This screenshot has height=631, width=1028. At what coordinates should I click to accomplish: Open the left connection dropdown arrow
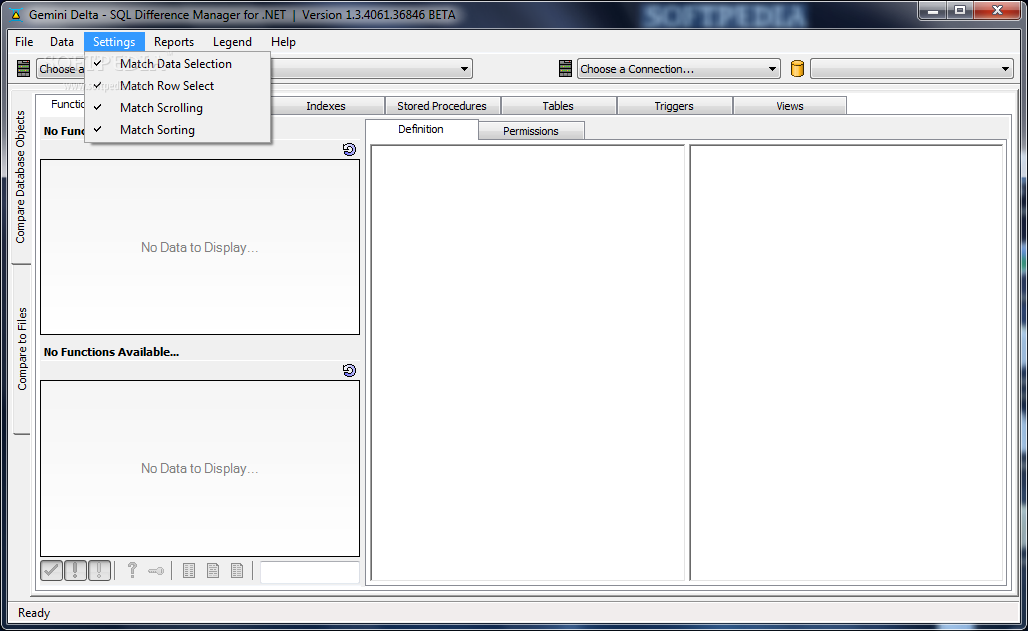click(464, 69)
